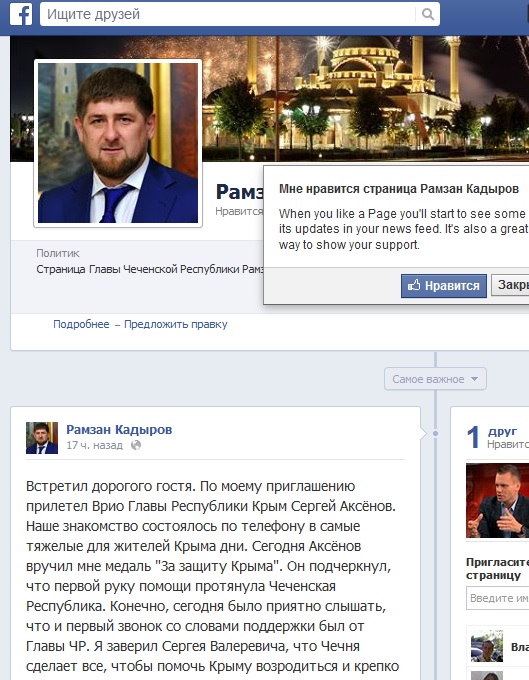Click the page title Рамзан heading
This screenshot has width=529, height=680.
pyautogui.click(x=240, y=192)
